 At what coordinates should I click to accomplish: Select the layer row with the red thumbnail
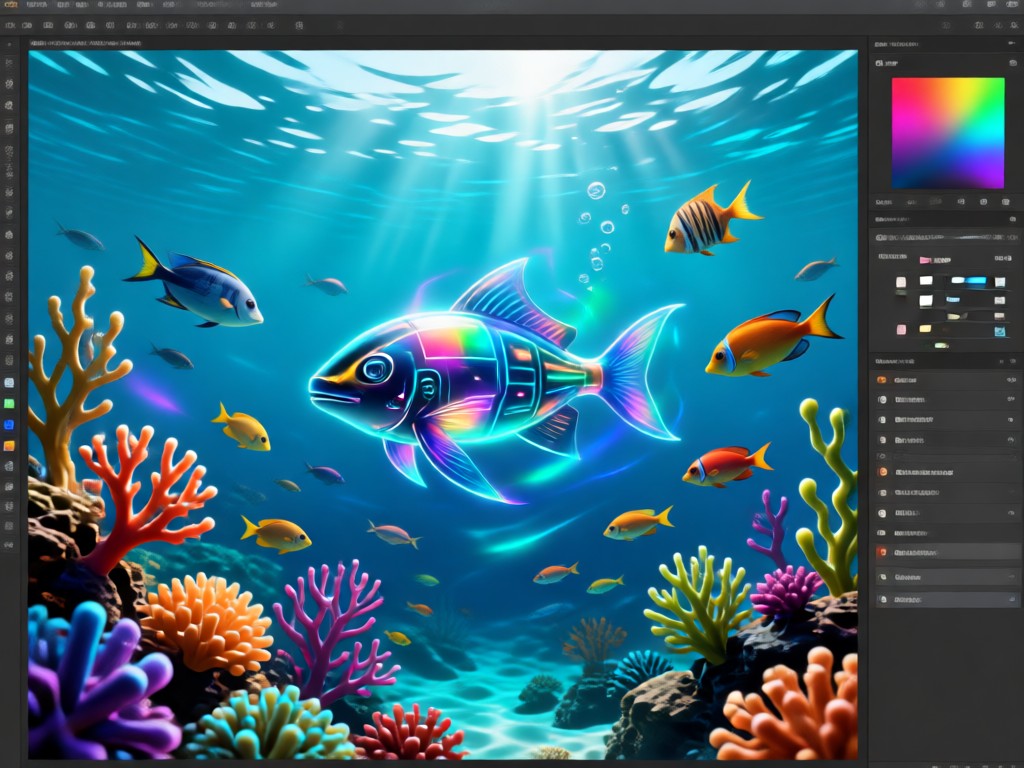pyautogui.click(x=946, y=552)
